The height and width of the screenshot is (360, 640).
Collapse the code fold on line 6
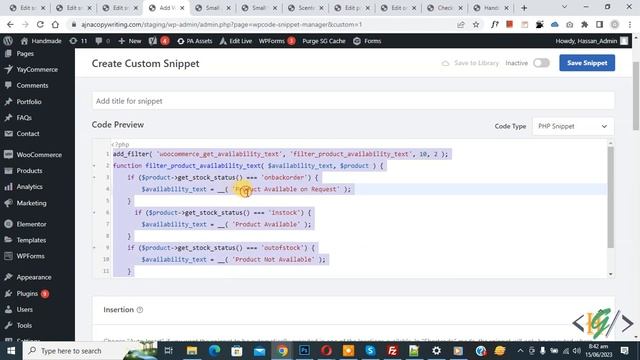click(x=94, y=213)
